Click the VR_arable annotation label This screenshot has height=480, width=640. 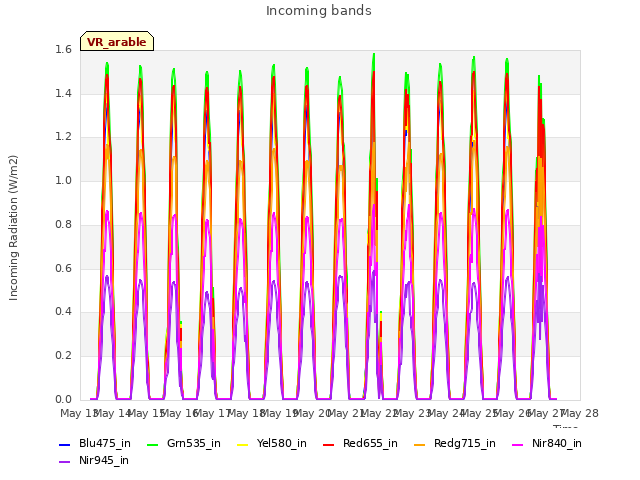tap(117, 42)
